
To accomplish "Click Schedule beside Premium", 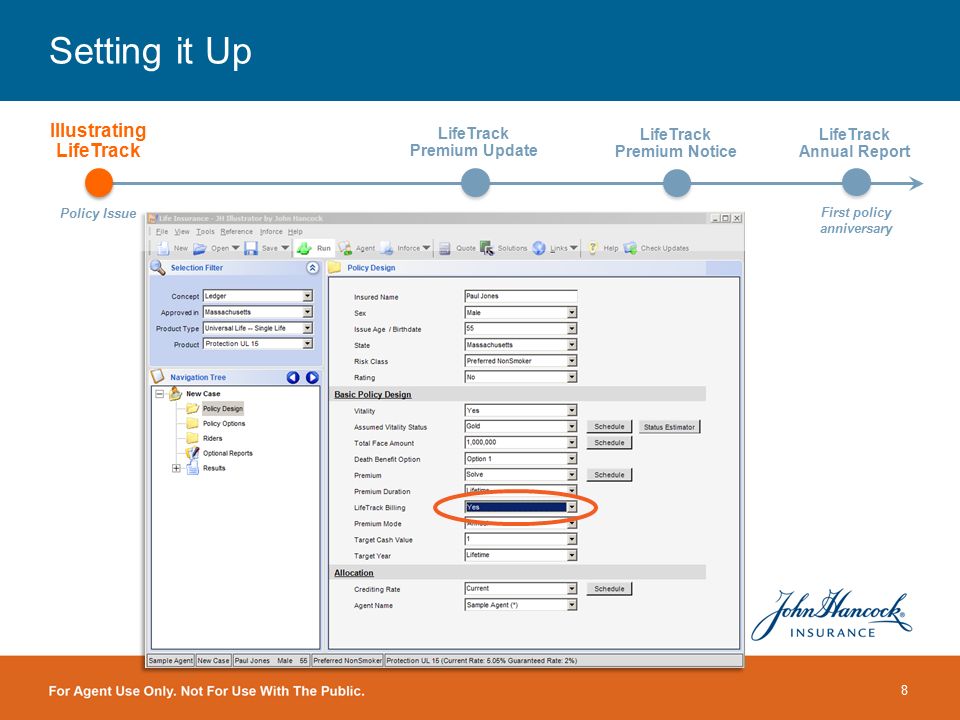I will (x=609, y=475).
